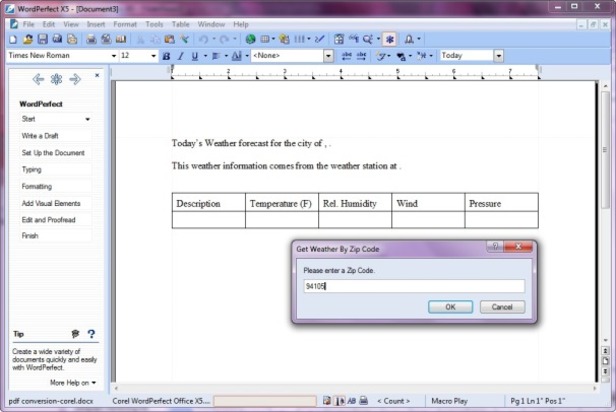Toggle Bold formatting

167,56
